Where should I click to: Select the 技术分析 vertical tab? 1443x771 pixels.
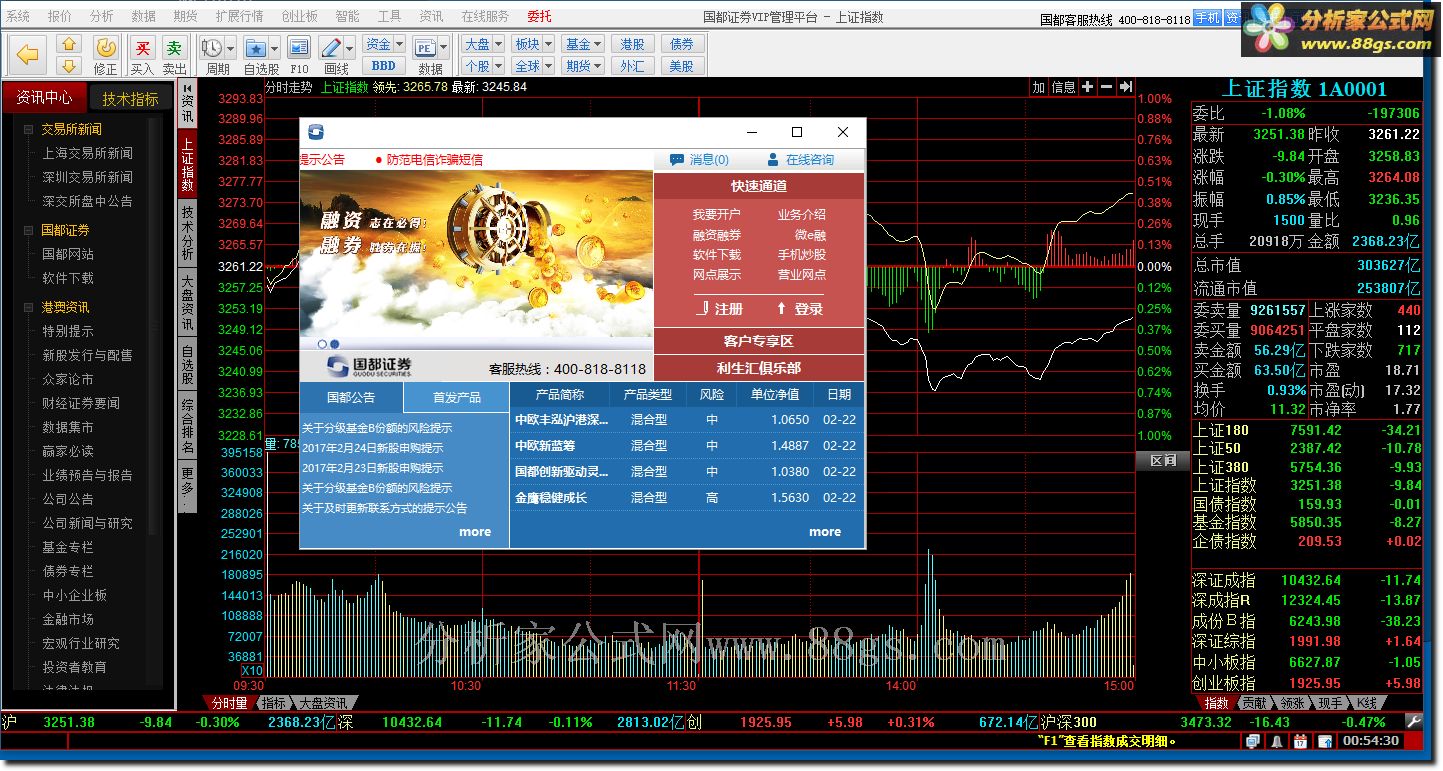point(187,232)
